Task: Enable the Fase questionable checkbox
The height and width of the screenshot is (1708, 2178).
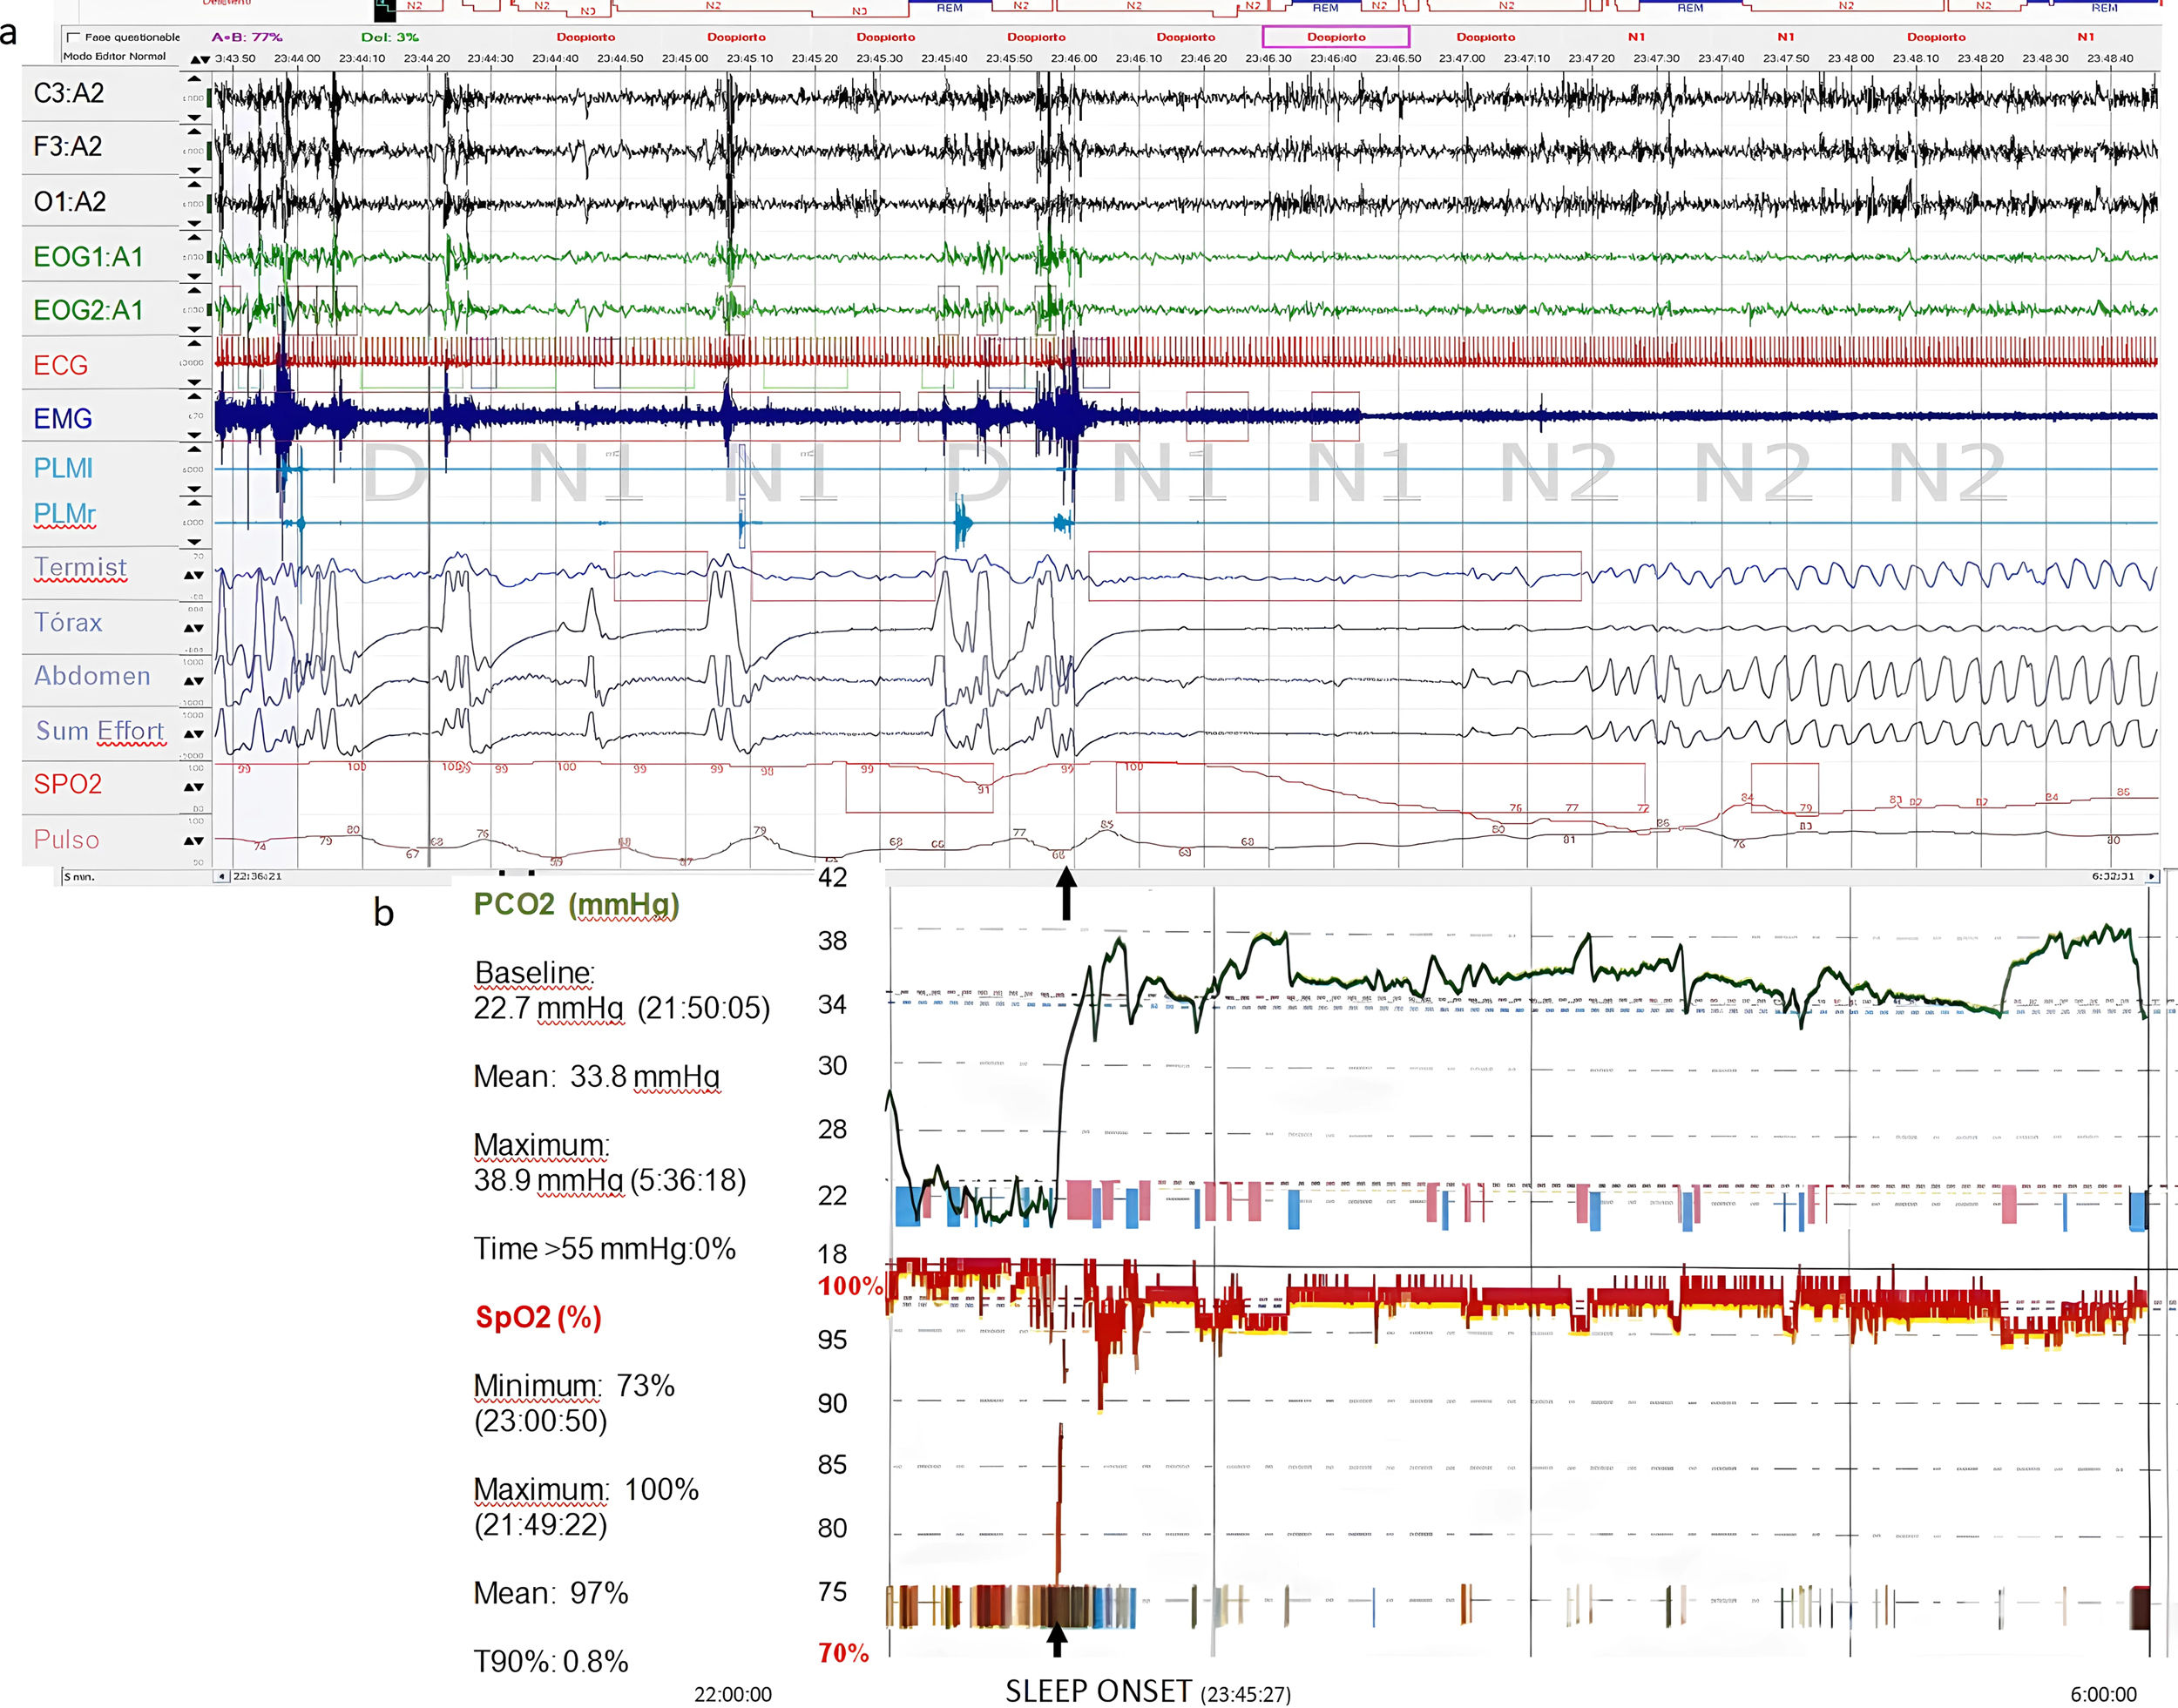Action: click(x=72, y=38)
